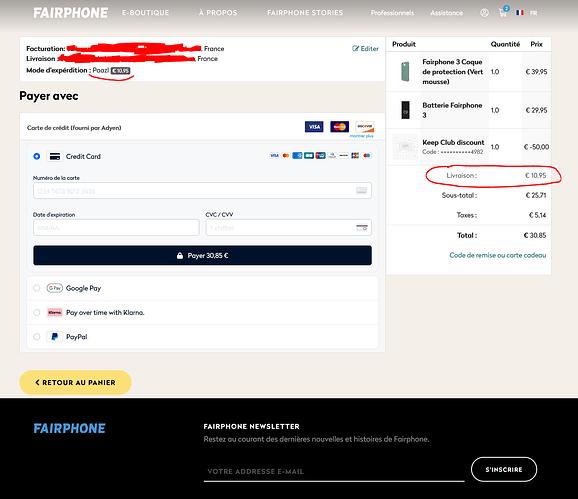578x499 pixels.
Task: Click the Batterie Fairphone 3 product name
Action: [452, 110]
